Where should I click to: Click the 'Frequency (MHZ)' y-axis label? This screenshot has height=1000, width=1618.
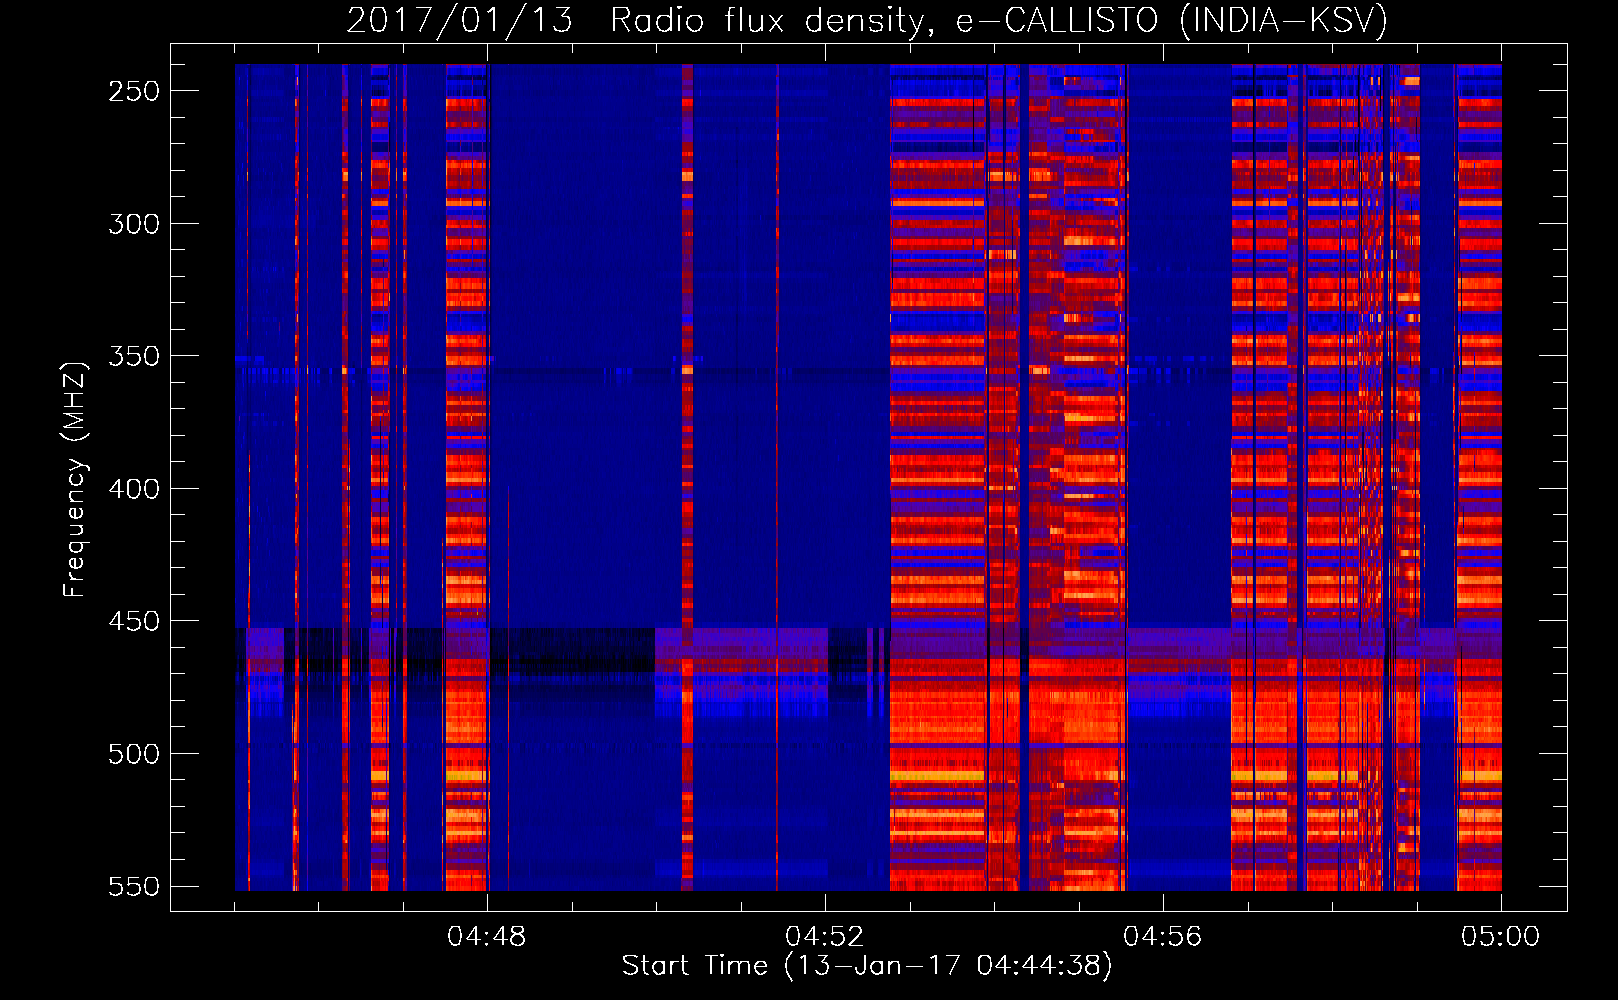(75, 479)
